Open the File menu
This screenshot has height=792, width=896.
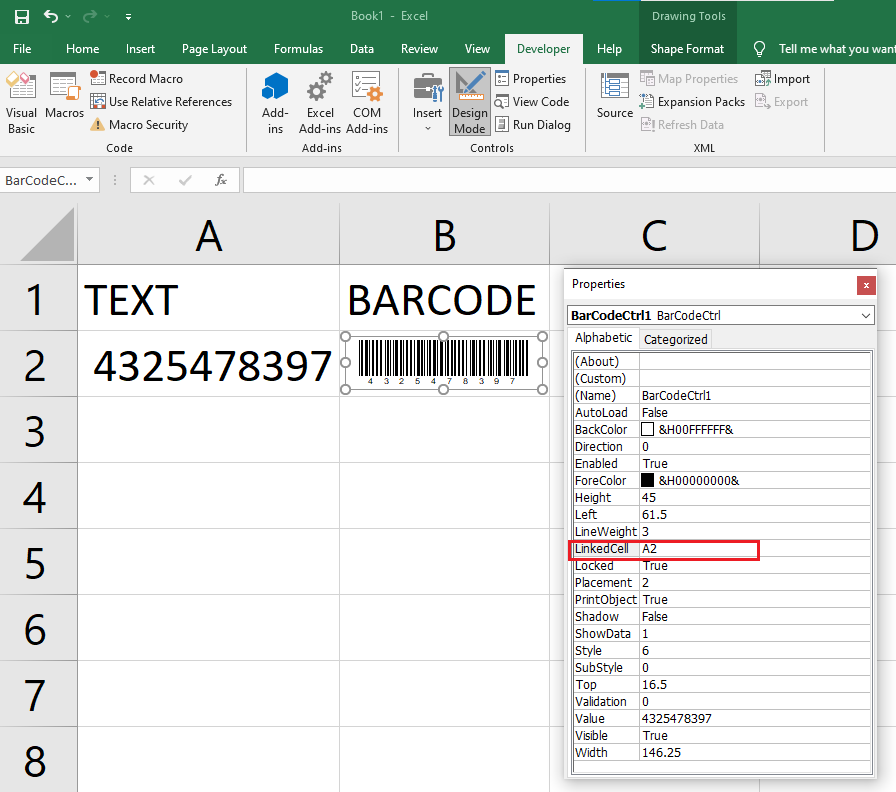pos(22,49)
